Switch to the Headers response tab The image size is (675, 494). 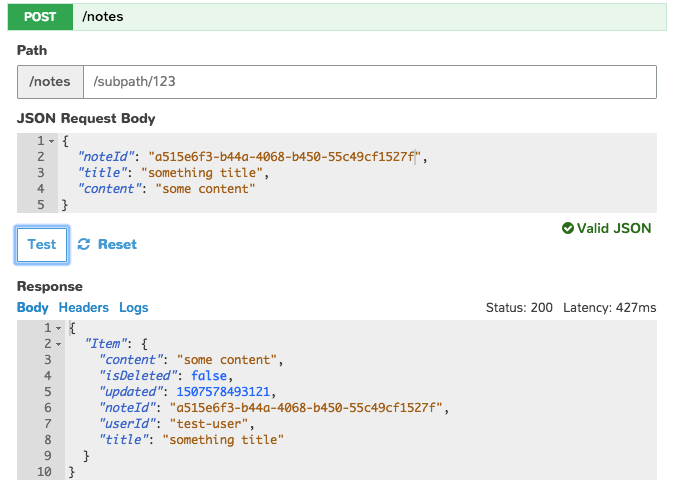(84, 307)
